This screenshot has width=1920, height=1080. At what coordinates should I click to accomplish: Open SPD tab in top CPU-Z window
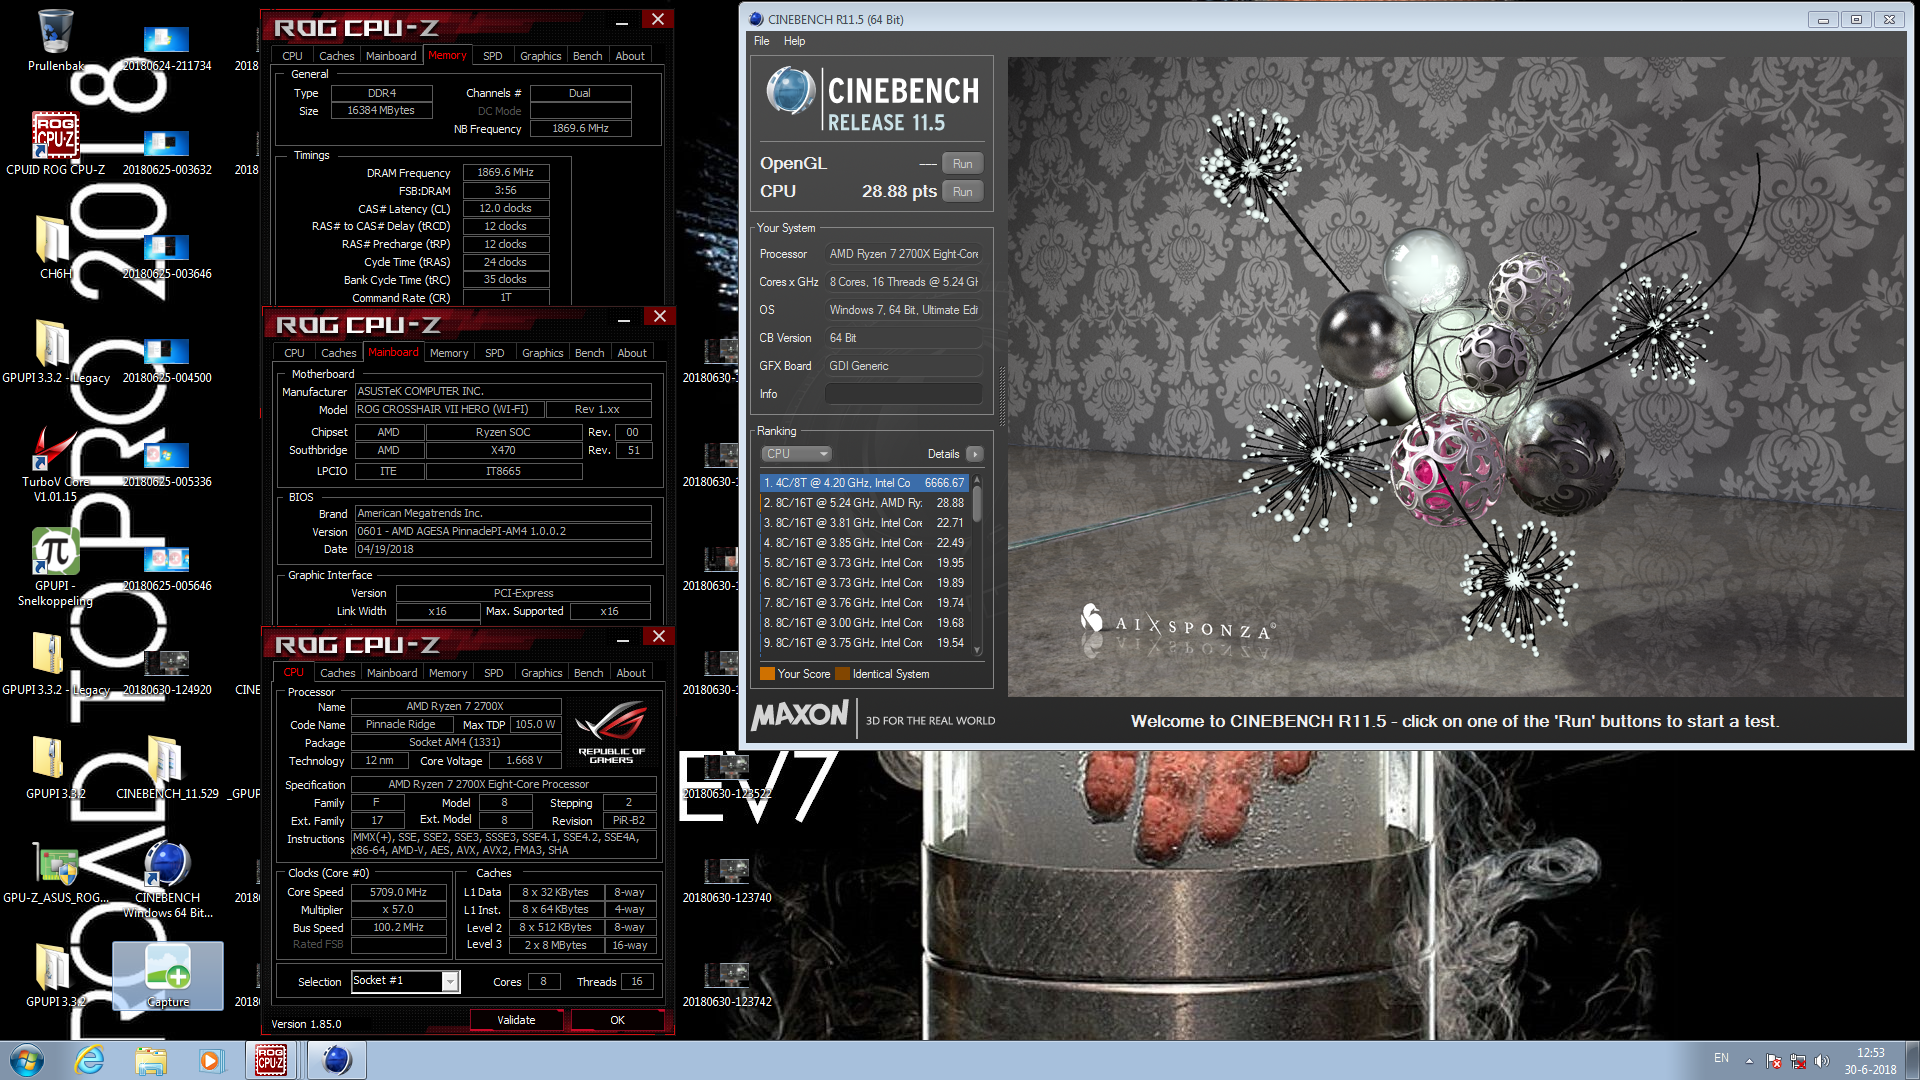[x=492, y=56]
